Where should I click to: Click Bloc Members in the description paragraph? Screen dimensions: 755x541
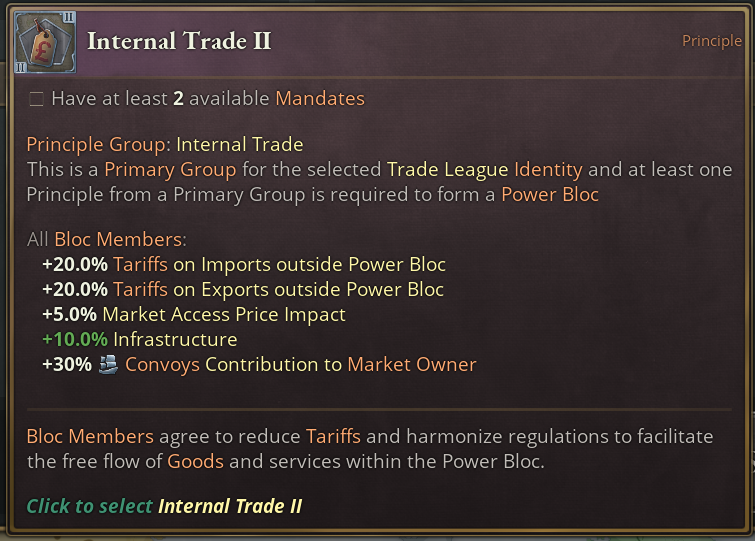tap(90, 437)
